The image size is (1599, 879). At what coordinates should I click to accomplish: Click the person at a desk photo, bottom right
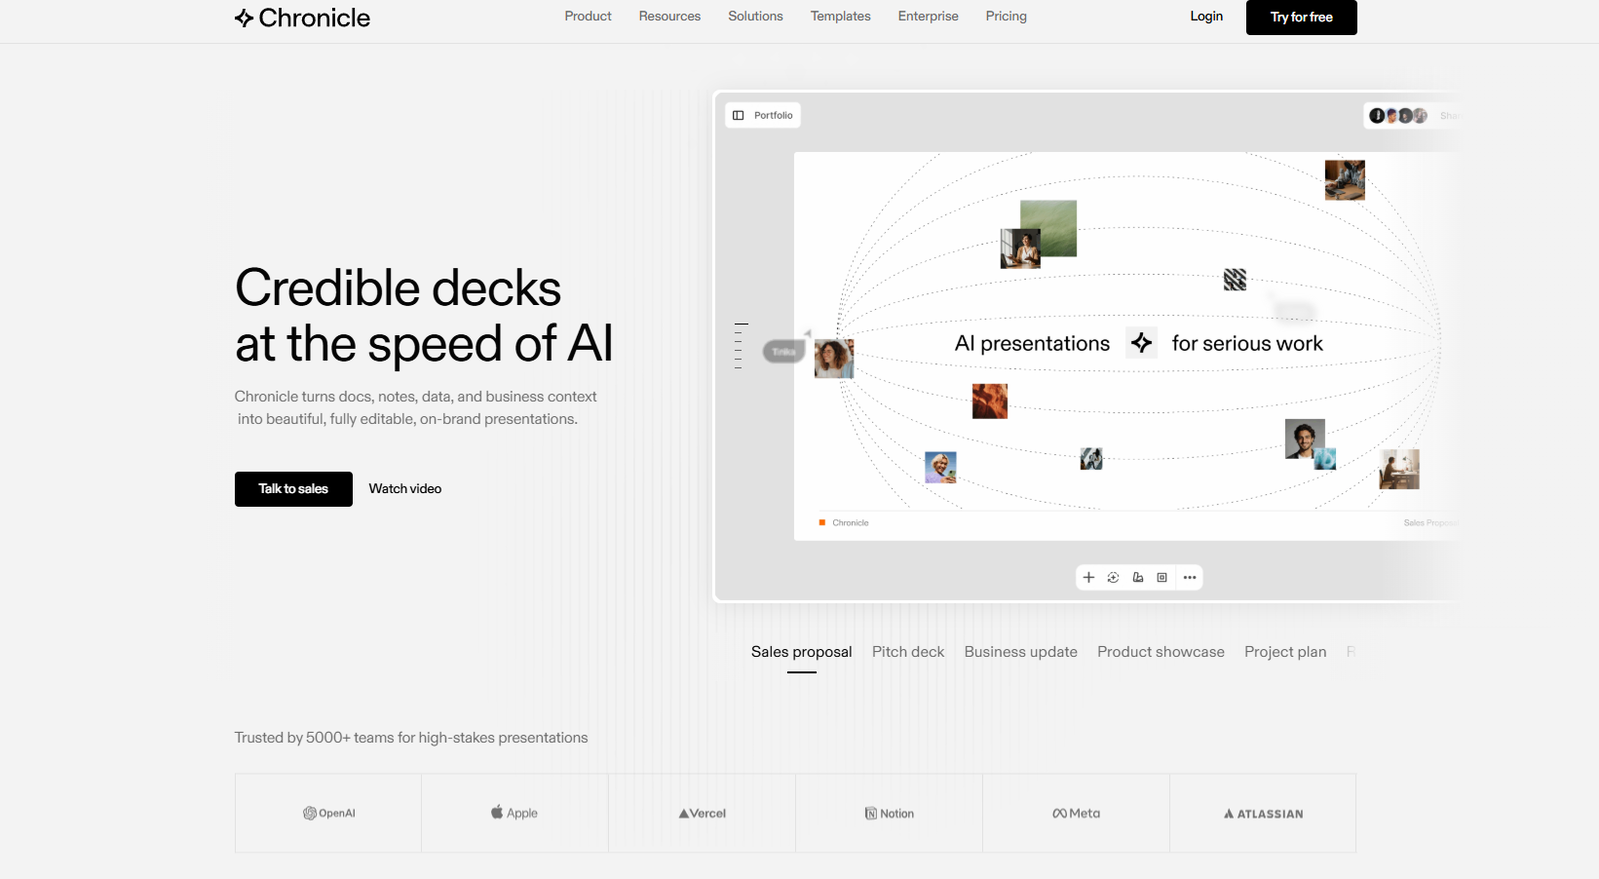pos(1399,469)
